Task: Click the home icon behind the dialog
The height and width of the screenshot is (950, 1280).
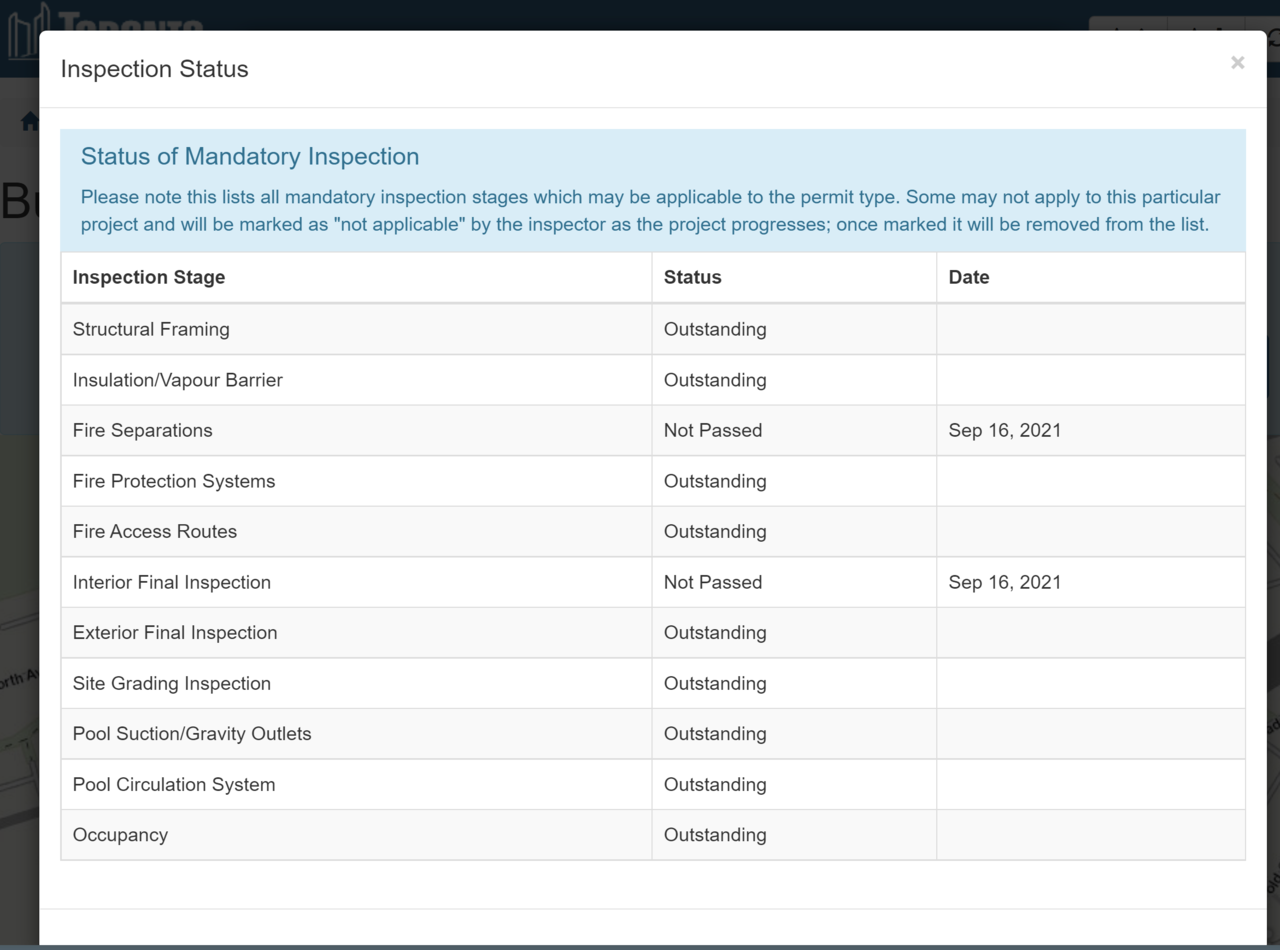Action: click(29, 122)
